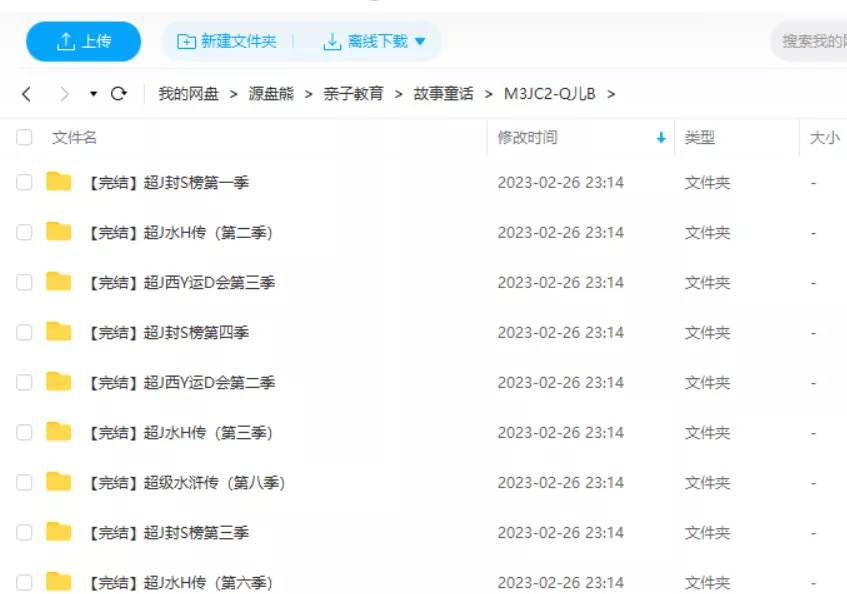
Task: Create a new folder with 新建文件夹
Action: tap(227, 41)
